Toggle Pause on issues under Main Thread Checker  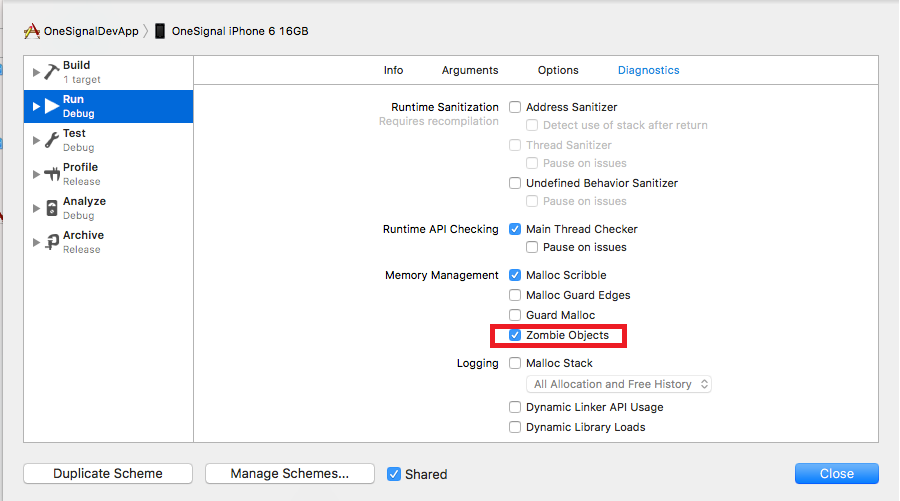(x=532, y=247)
